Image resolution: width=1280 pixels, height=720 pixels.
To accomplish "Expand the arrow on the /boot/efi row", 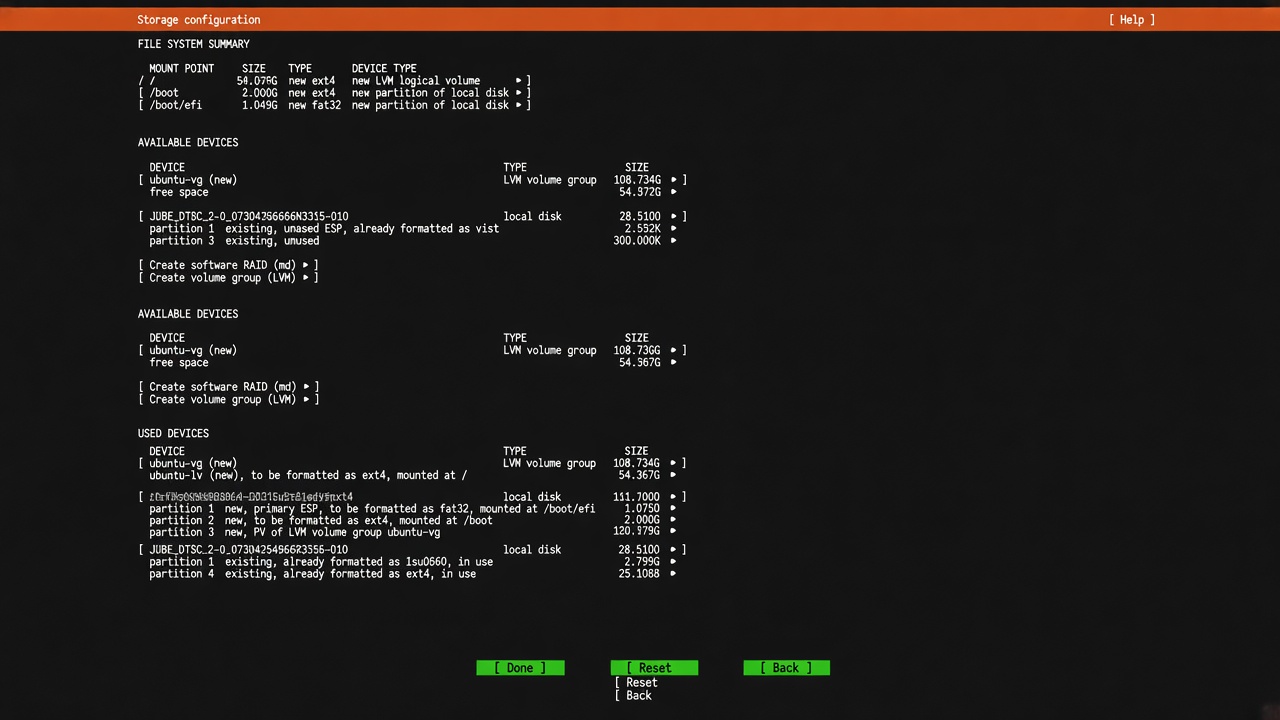I will click(519, 105).
